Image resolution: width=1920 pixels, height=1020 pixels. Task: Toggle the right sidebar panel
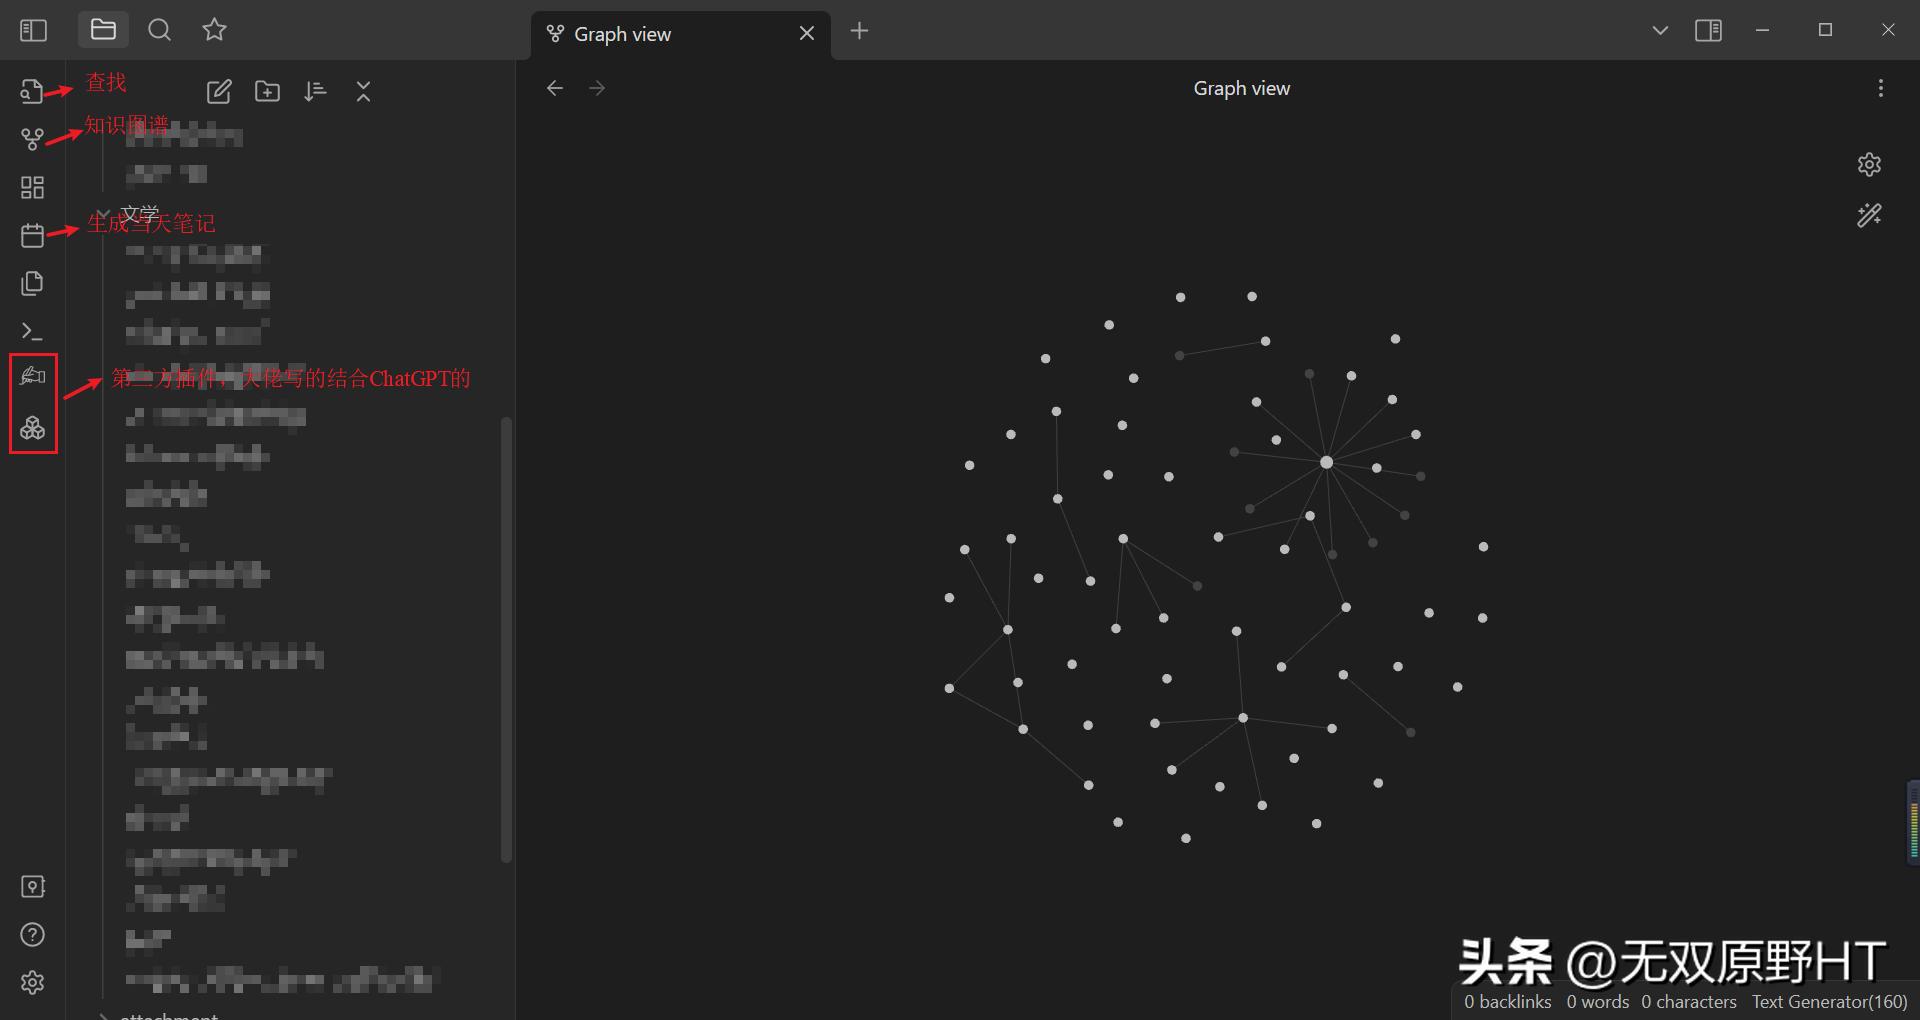pyautogui.click(x=1708, y=31)
